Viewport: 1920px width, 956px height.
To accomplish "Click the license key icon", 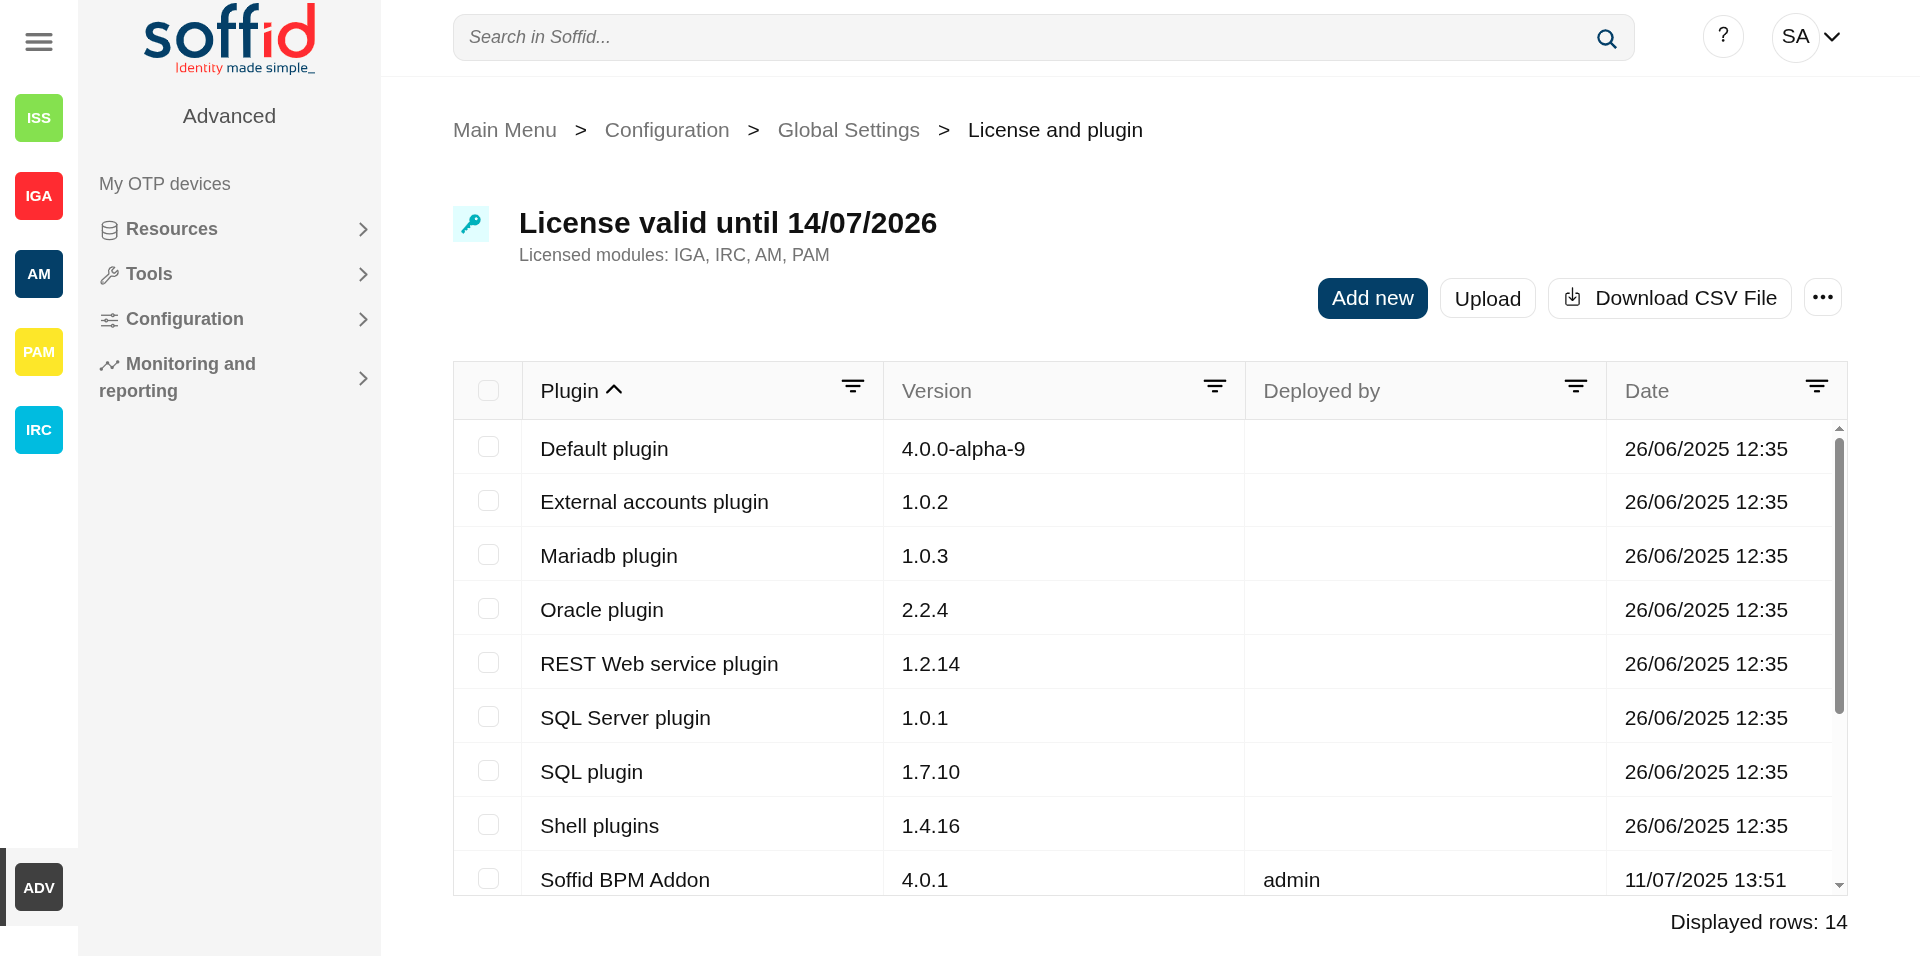I will coord(471,224).
